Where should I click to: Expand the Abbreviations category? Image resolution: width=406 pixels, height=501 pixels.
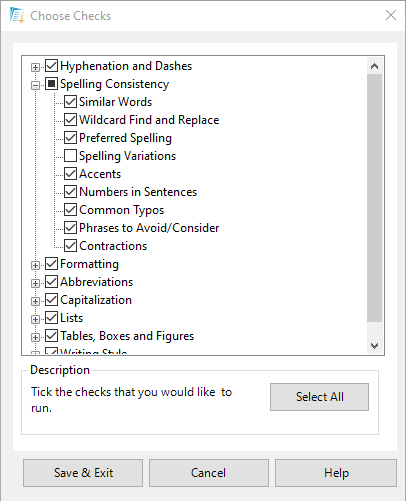pyautogui.click(x=35, y=283)
